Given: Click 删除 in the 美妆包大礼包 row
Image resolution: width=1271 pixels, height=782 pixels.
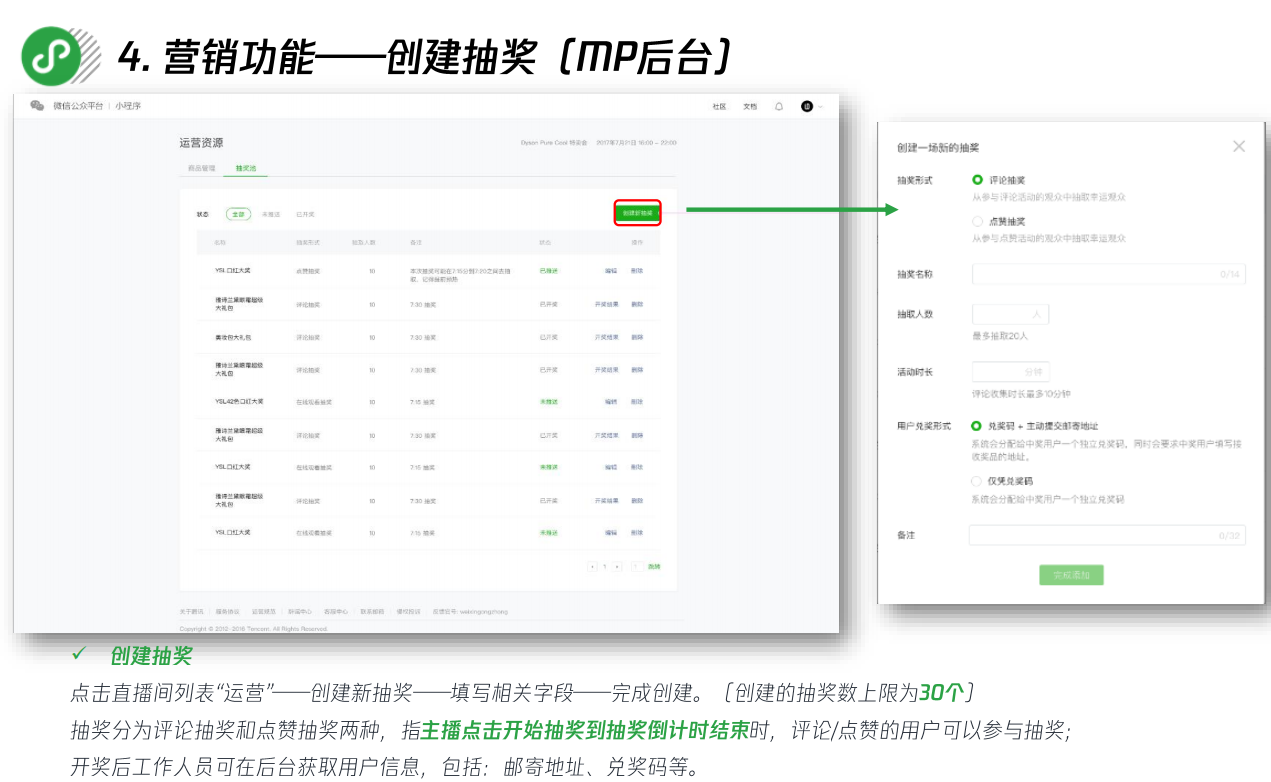Looking at the screenshot, I should 637,337.
